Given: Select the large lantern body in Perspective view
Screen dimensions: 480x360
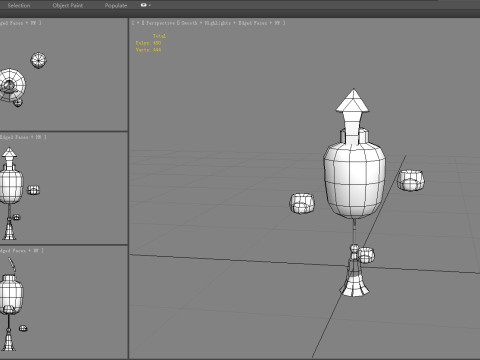Looking at the screenshot, I should pyautogui.click(x=354, y=180).
